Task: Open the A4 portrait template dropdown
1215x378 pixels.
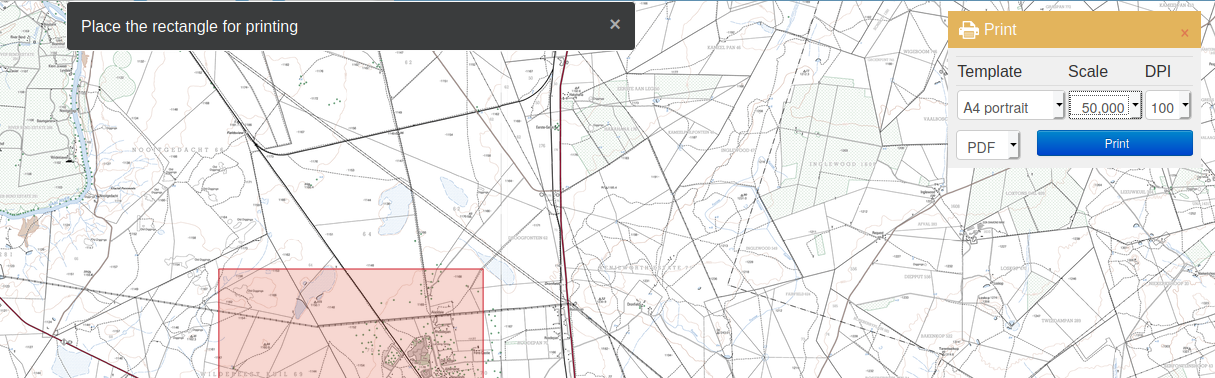Action: tap(1011, 106)
